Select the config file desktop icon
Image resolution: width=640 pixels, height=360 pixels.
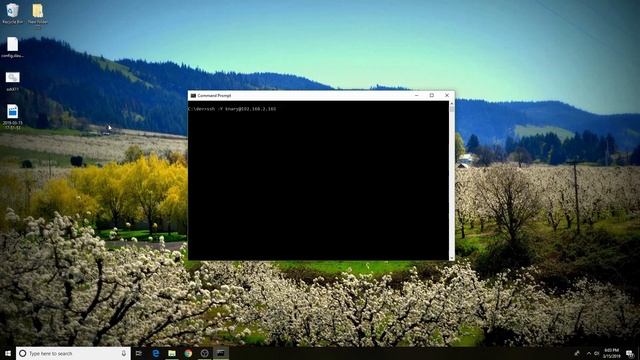(x=12, y=47)
